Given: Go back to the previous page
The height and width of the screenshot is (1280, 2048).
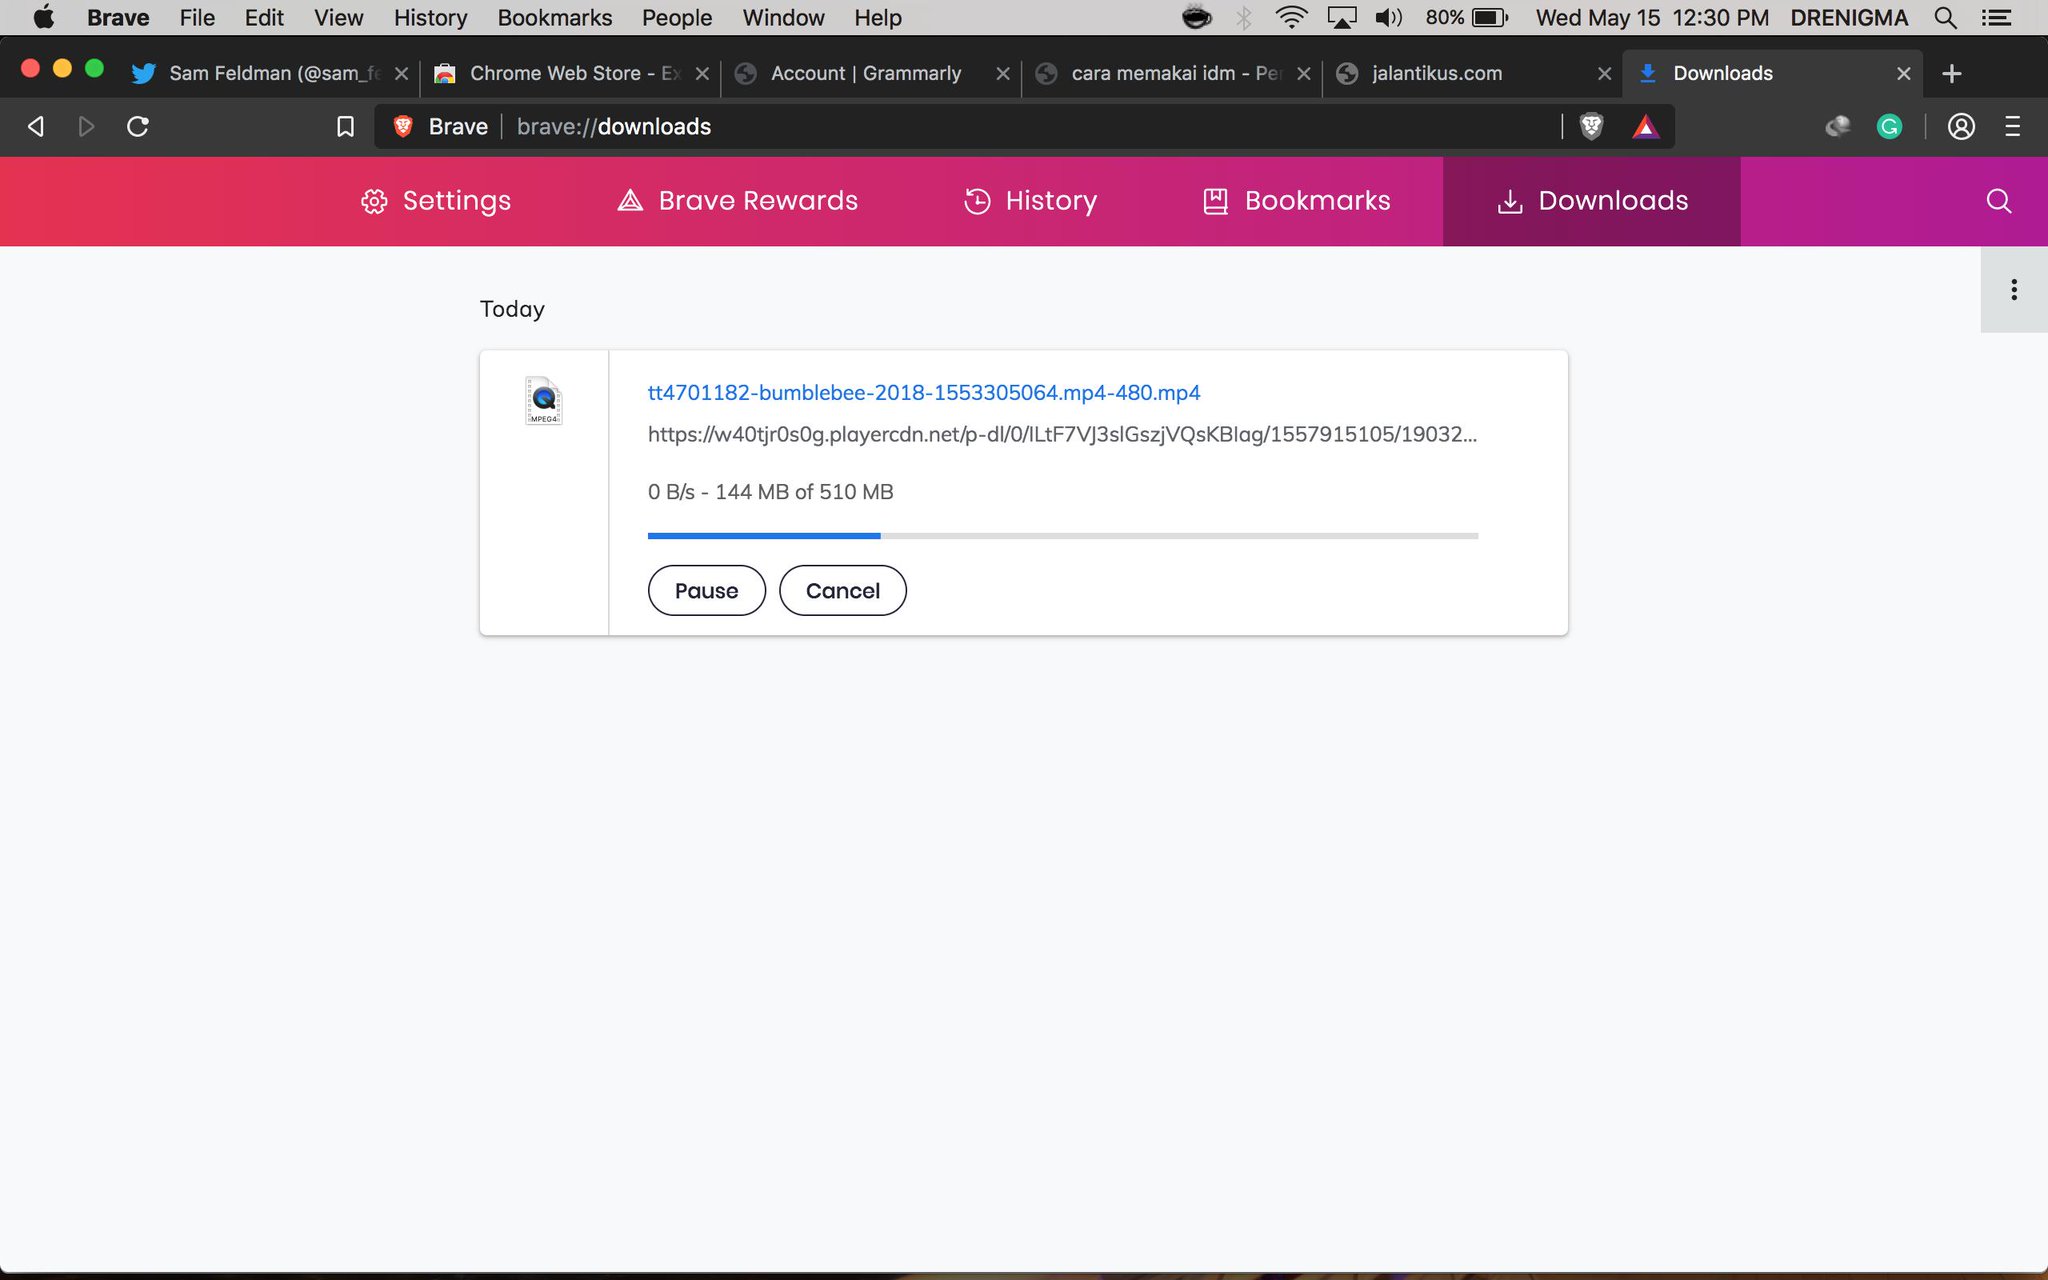Looking at the screenshot, I should [36, 126].
